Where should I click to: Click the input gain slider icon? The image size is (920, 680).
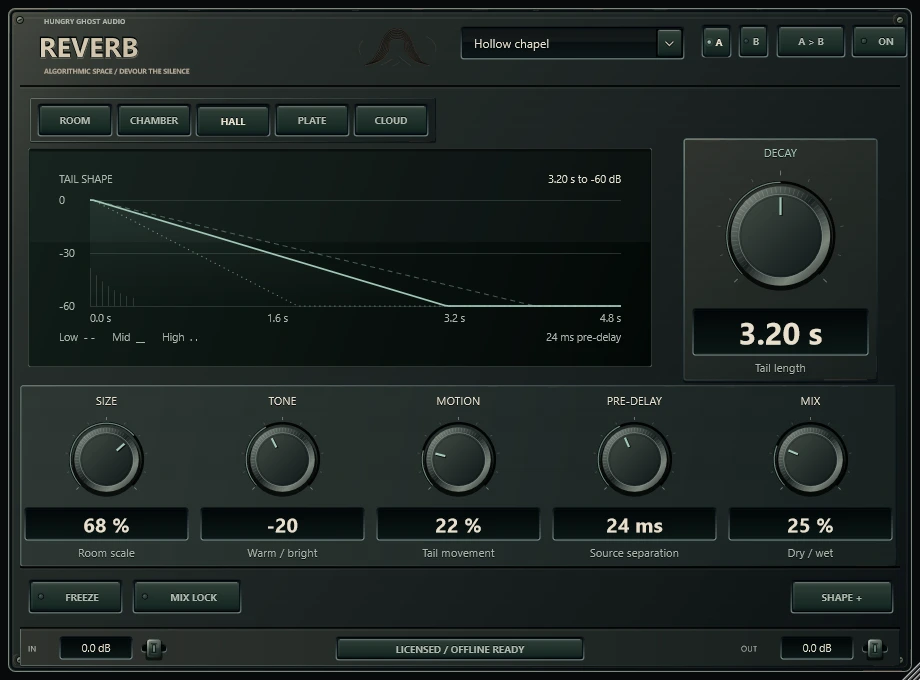pyautogui.click(x=154, y=648)
